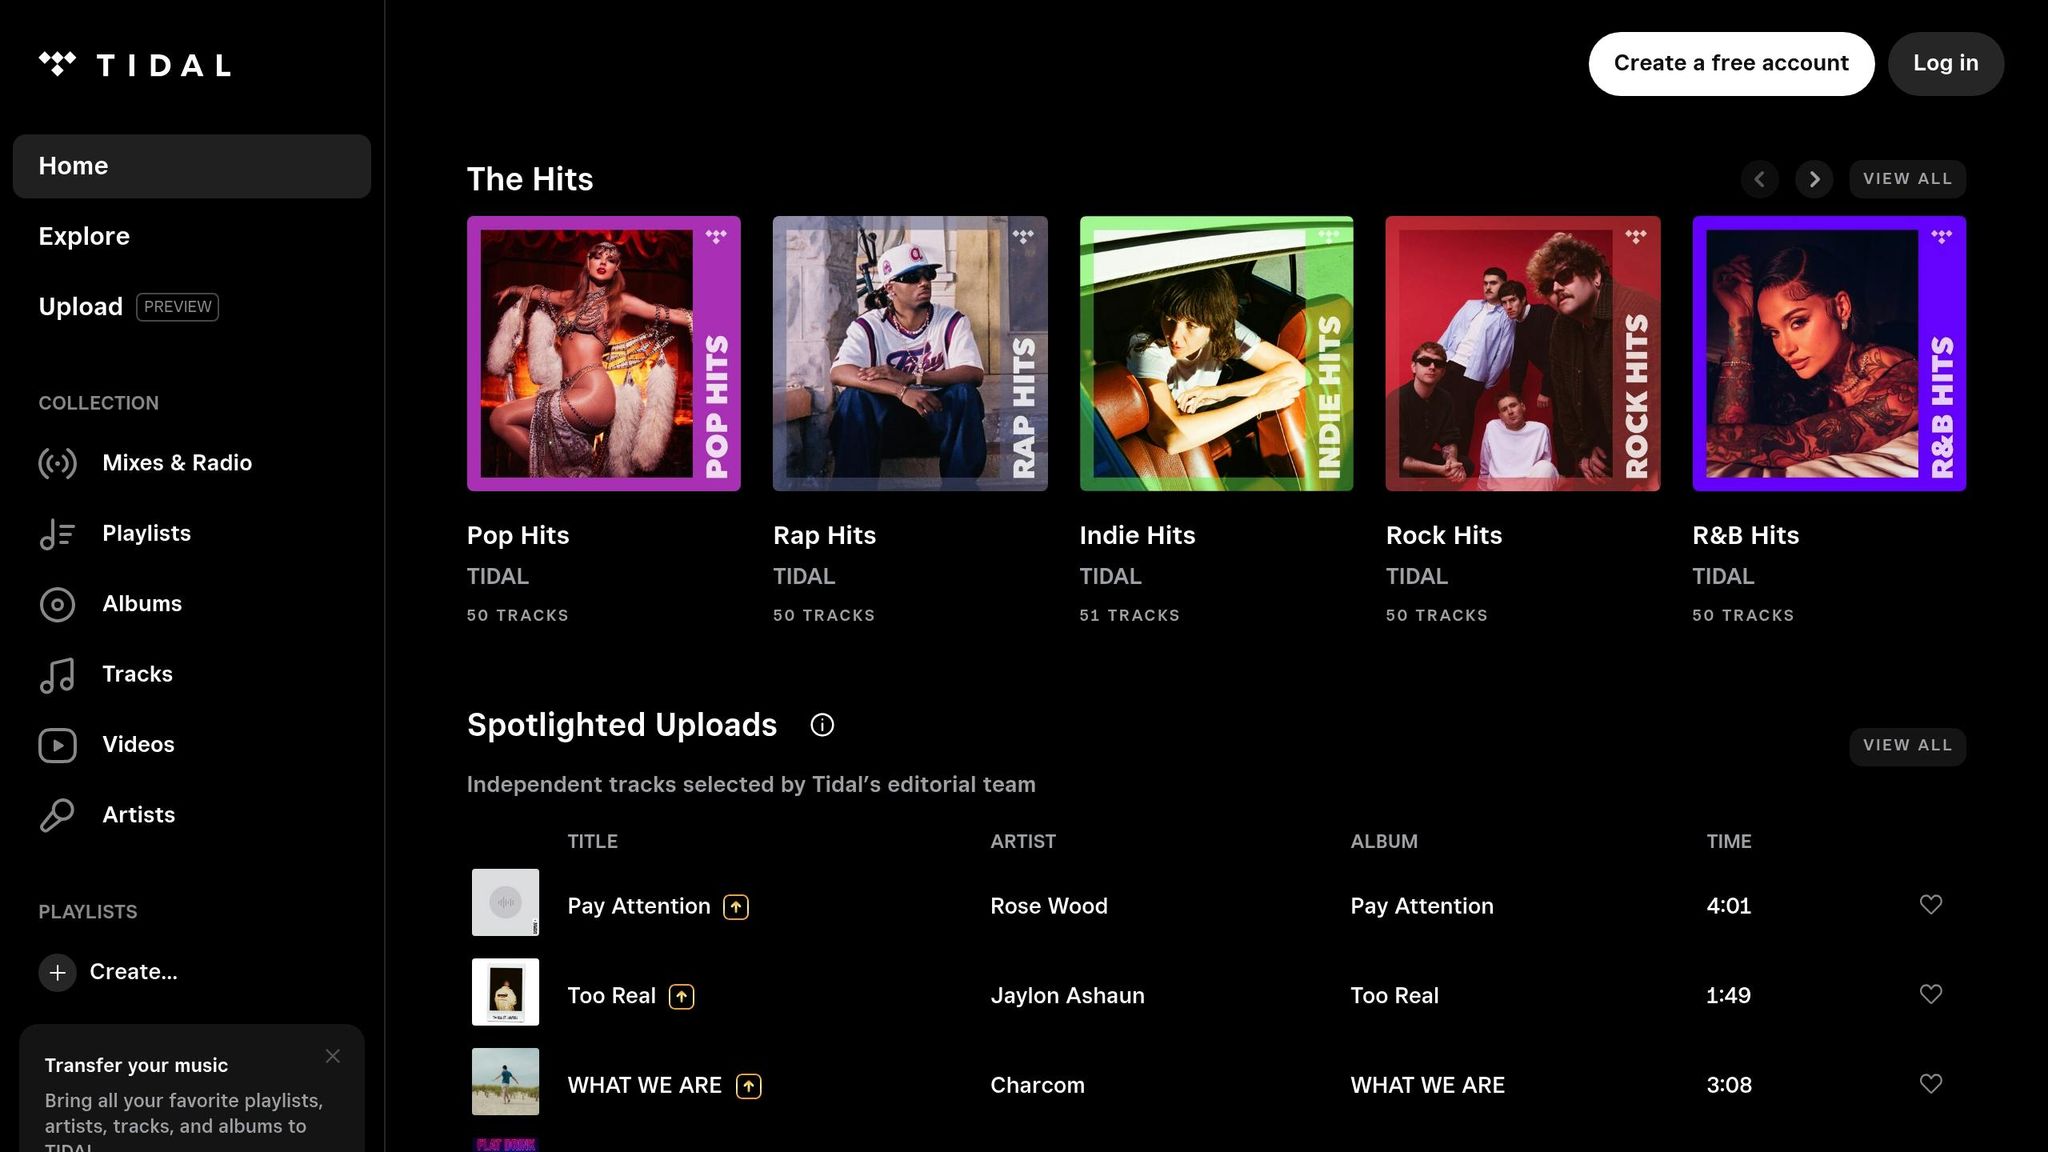Open the Upload Preview section

coord(80,306)
